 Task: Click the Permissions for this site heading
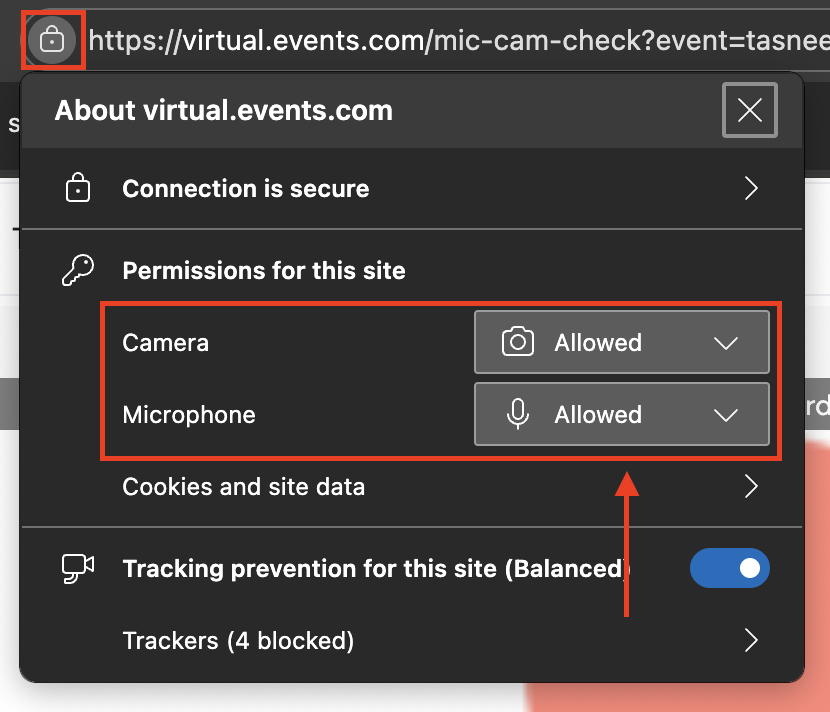tap(264, 270)
